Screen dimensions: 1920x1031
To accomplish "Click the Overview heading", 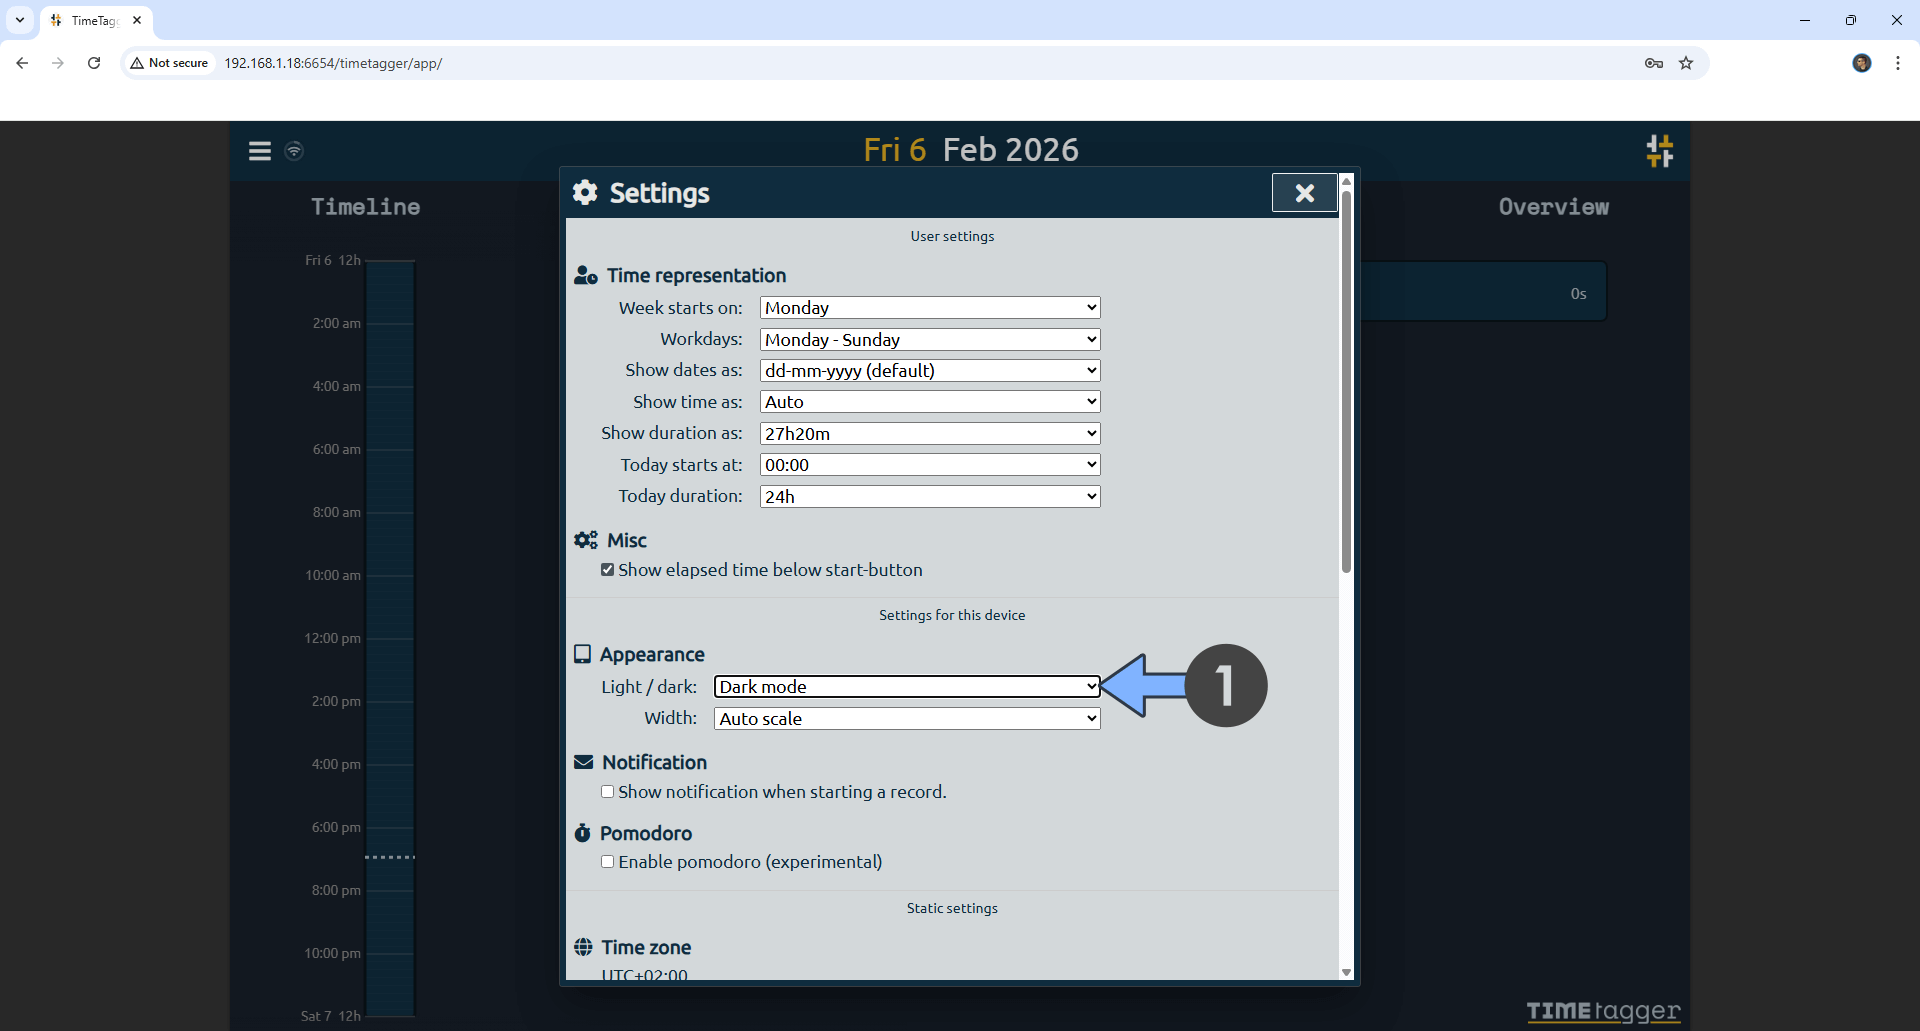I will coord(1553,207).
